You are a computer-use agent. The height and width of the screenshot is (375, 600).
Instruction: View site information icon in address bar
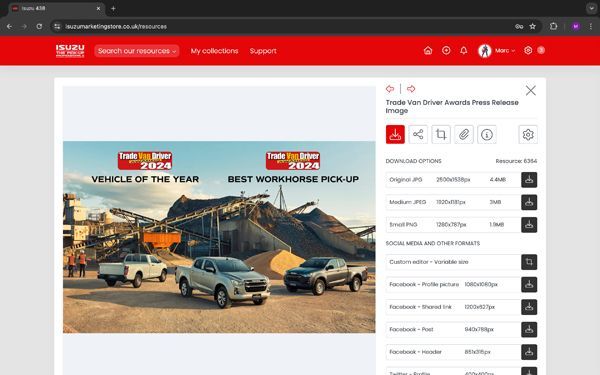pos(57,26)
